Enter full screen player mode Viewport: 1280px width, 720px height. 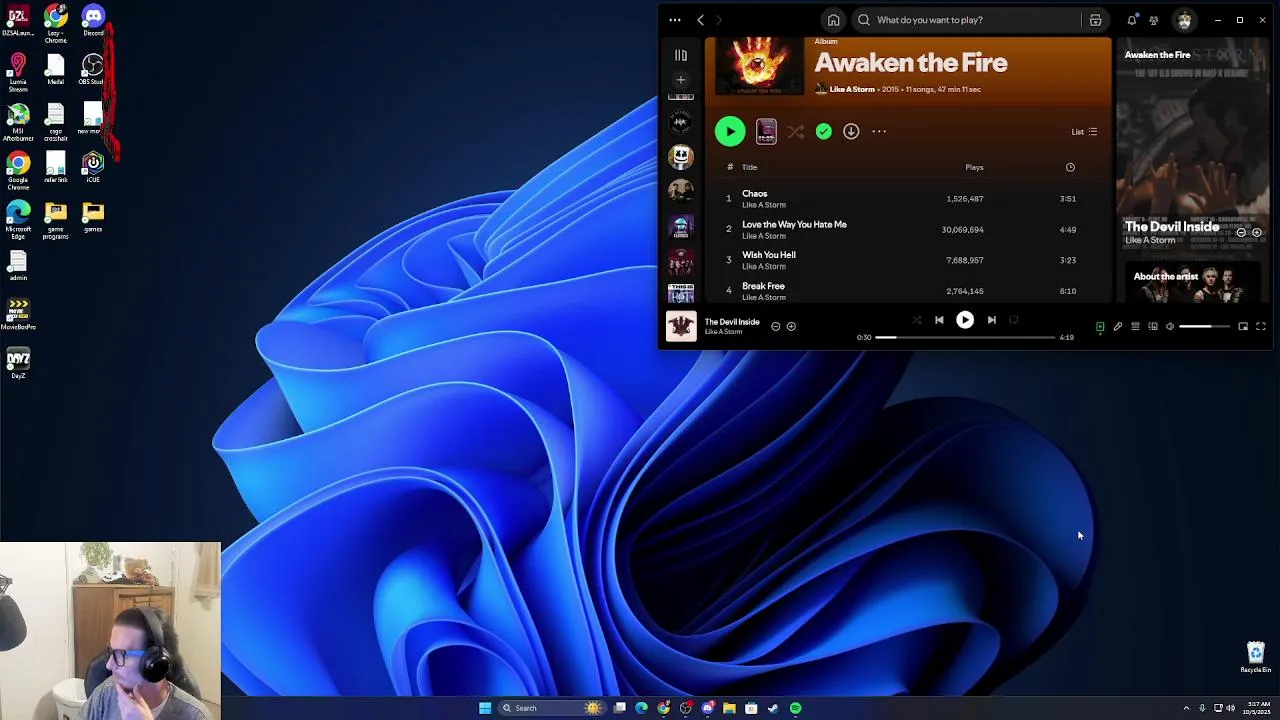tap(1261, 326)
